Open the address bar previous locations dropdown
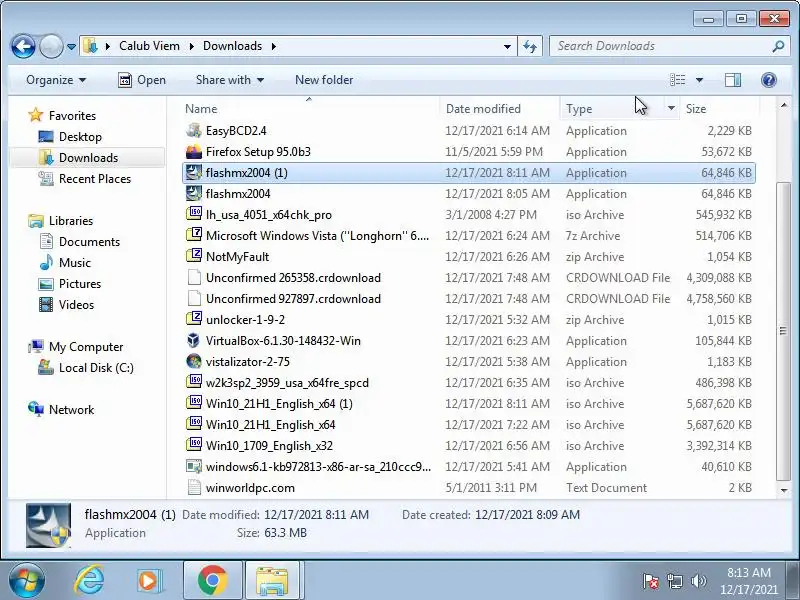 [507, 46]
